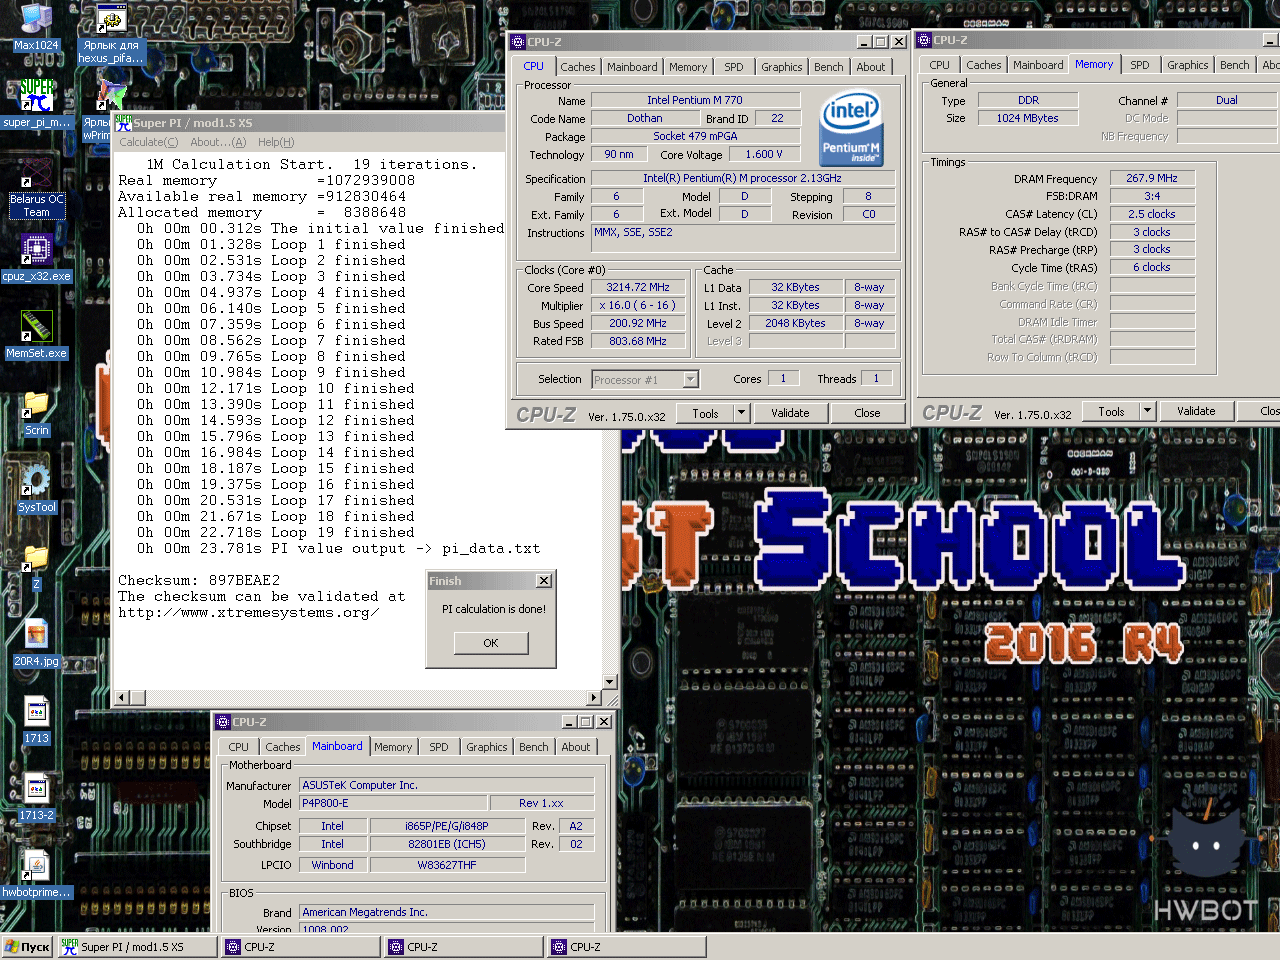Open the hwbotprime desktop icon
This screenshot has height=960, width=1280.
point(36,866)
